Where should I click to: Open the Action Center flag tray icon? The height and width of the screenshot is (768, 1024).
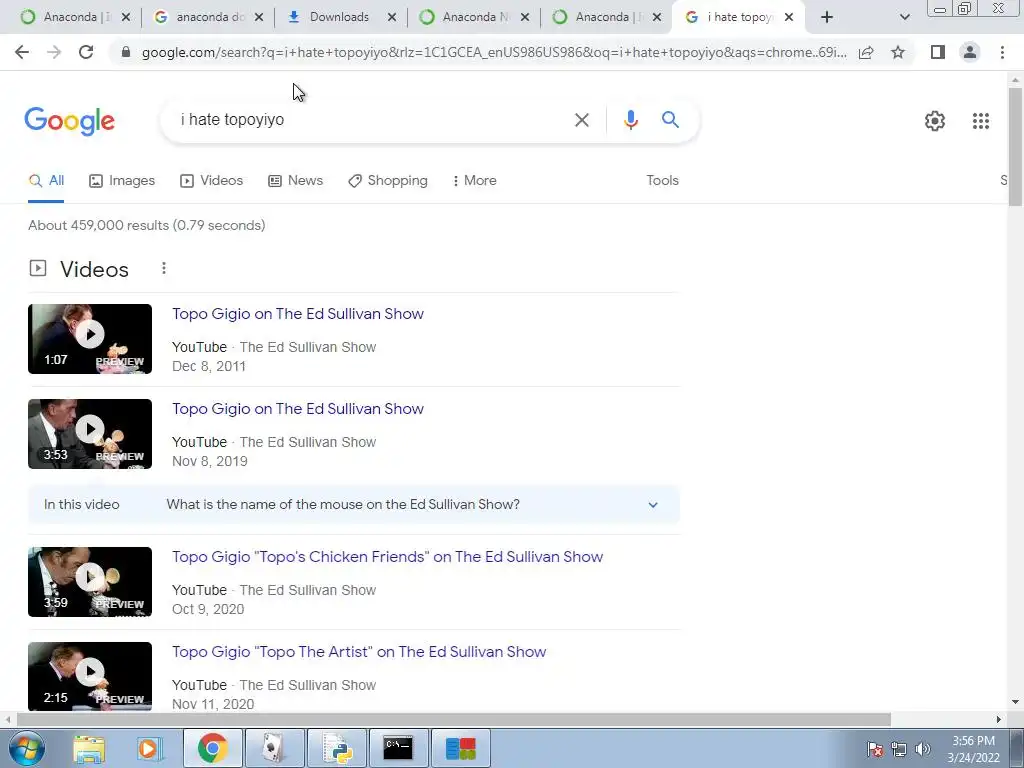coord(875,749)
